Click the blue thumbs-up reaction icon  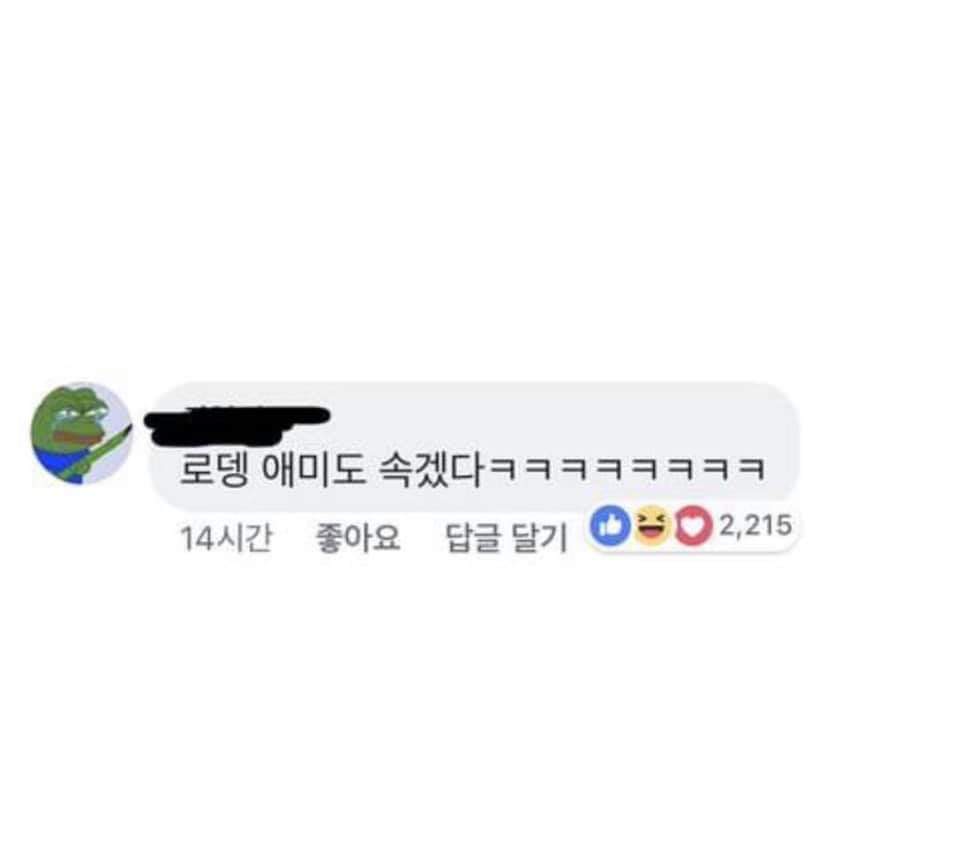coord(610,525)
